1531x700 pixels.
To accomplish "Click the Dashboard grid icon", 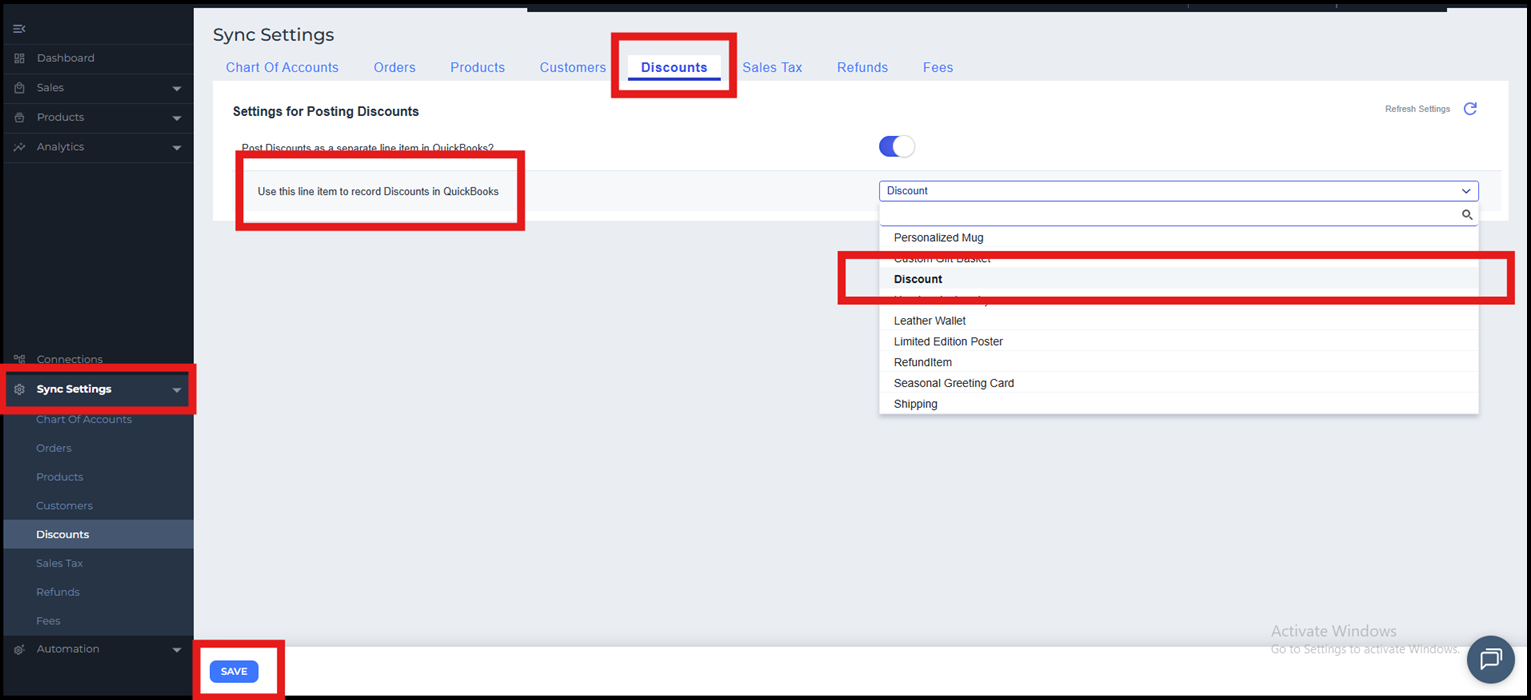I will tap(19, 58).
